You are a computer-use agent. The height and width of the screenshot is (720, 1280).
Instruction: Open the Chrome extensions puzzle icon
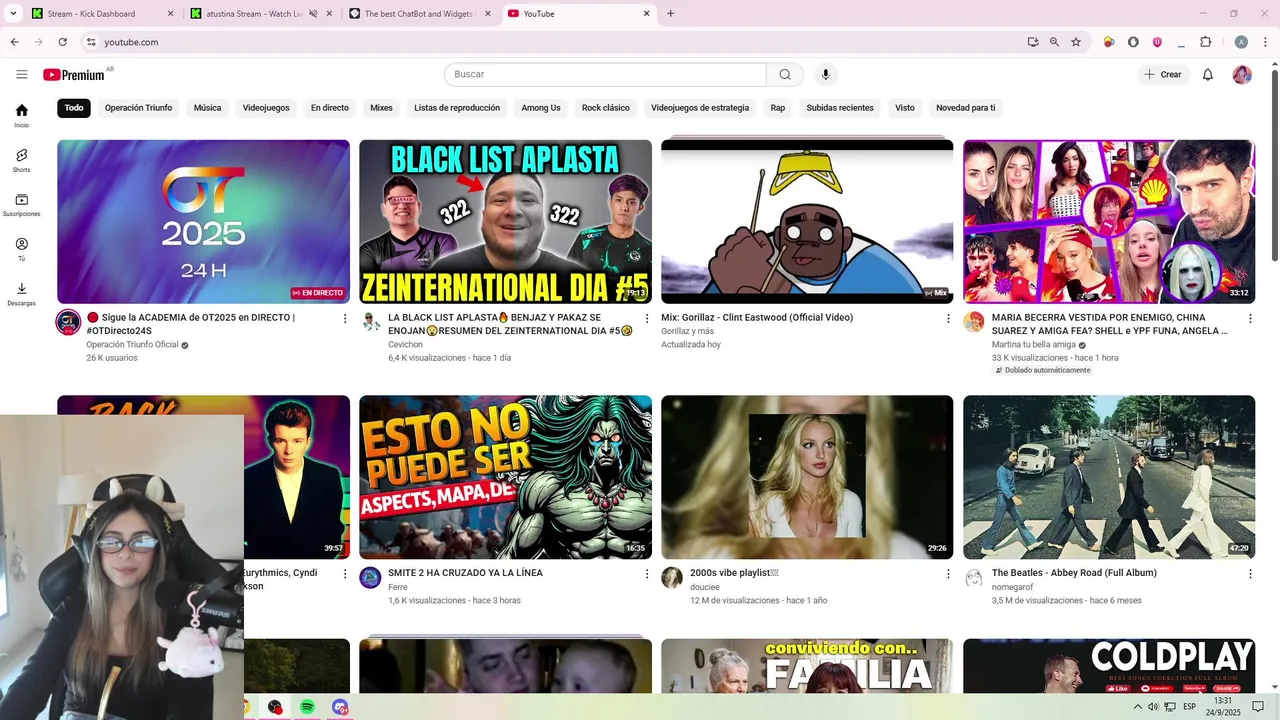[1205, 42]
